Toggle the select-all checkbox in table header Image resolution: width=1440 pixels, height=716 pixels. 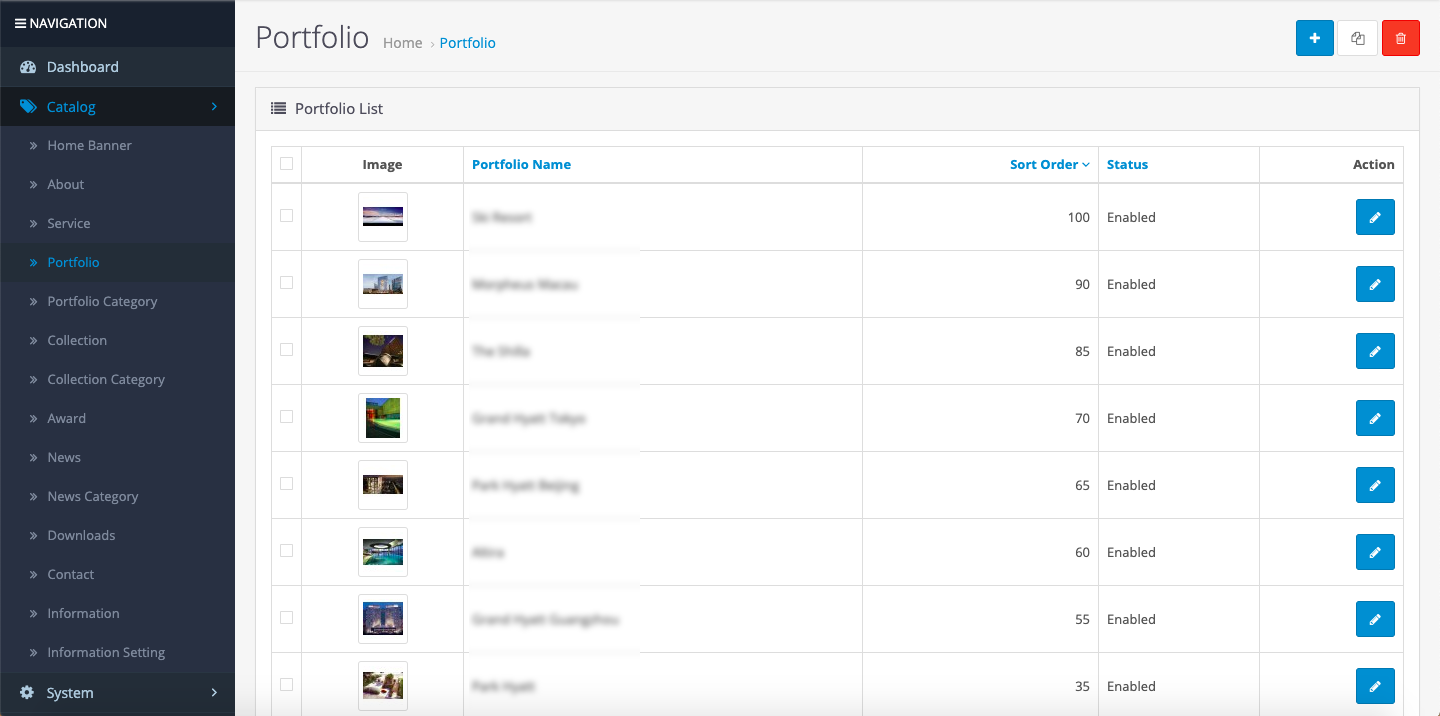tap(287, 164)
